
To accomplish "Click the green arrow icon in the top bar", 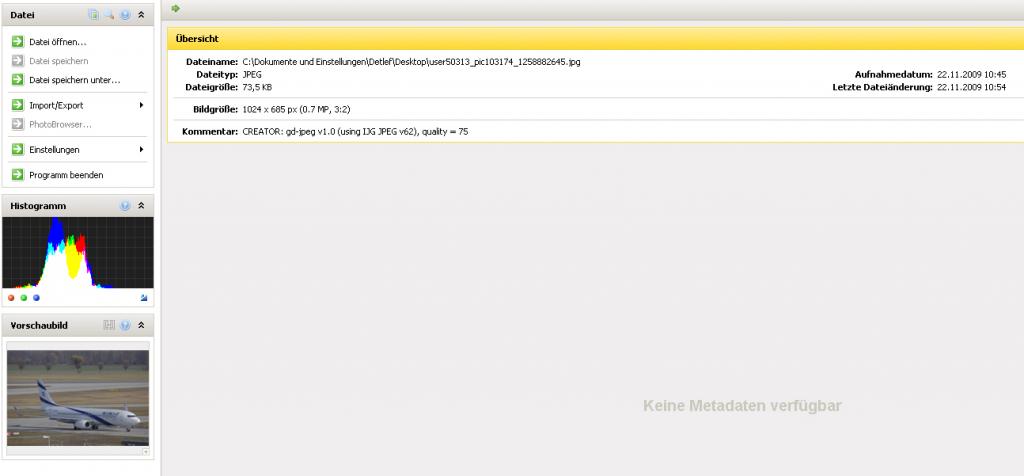I will coord(175,8).
